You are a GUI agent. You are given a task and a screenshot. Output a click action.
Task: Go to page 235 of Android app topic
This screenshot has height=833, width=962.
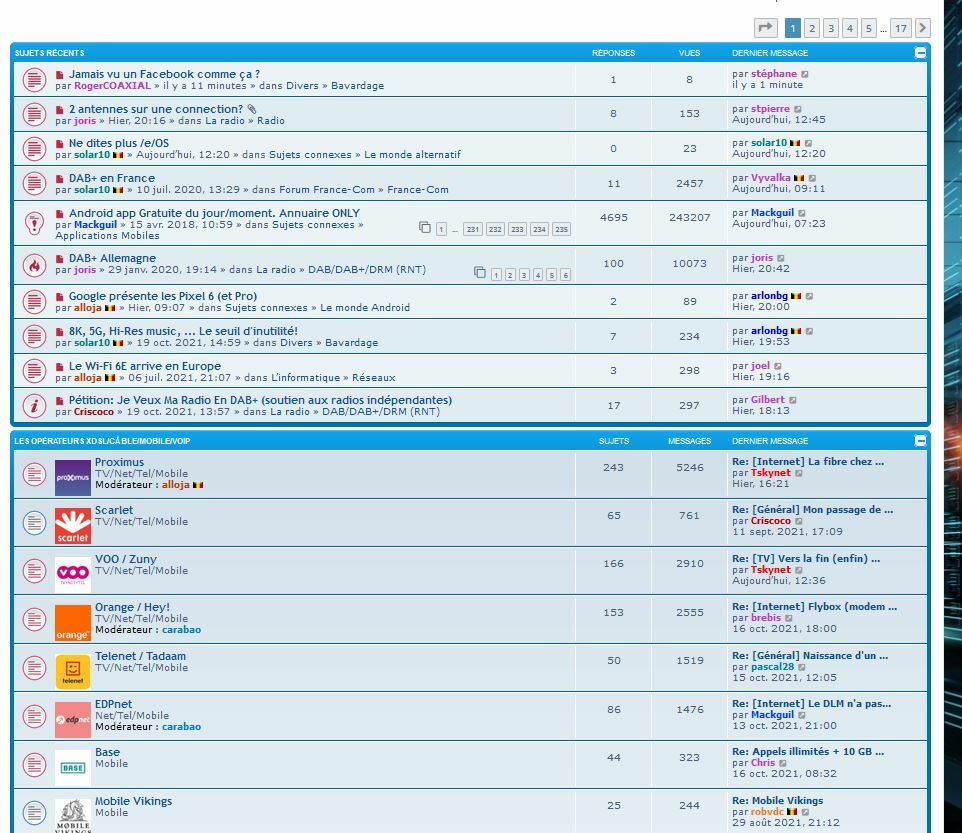(561, 229)
